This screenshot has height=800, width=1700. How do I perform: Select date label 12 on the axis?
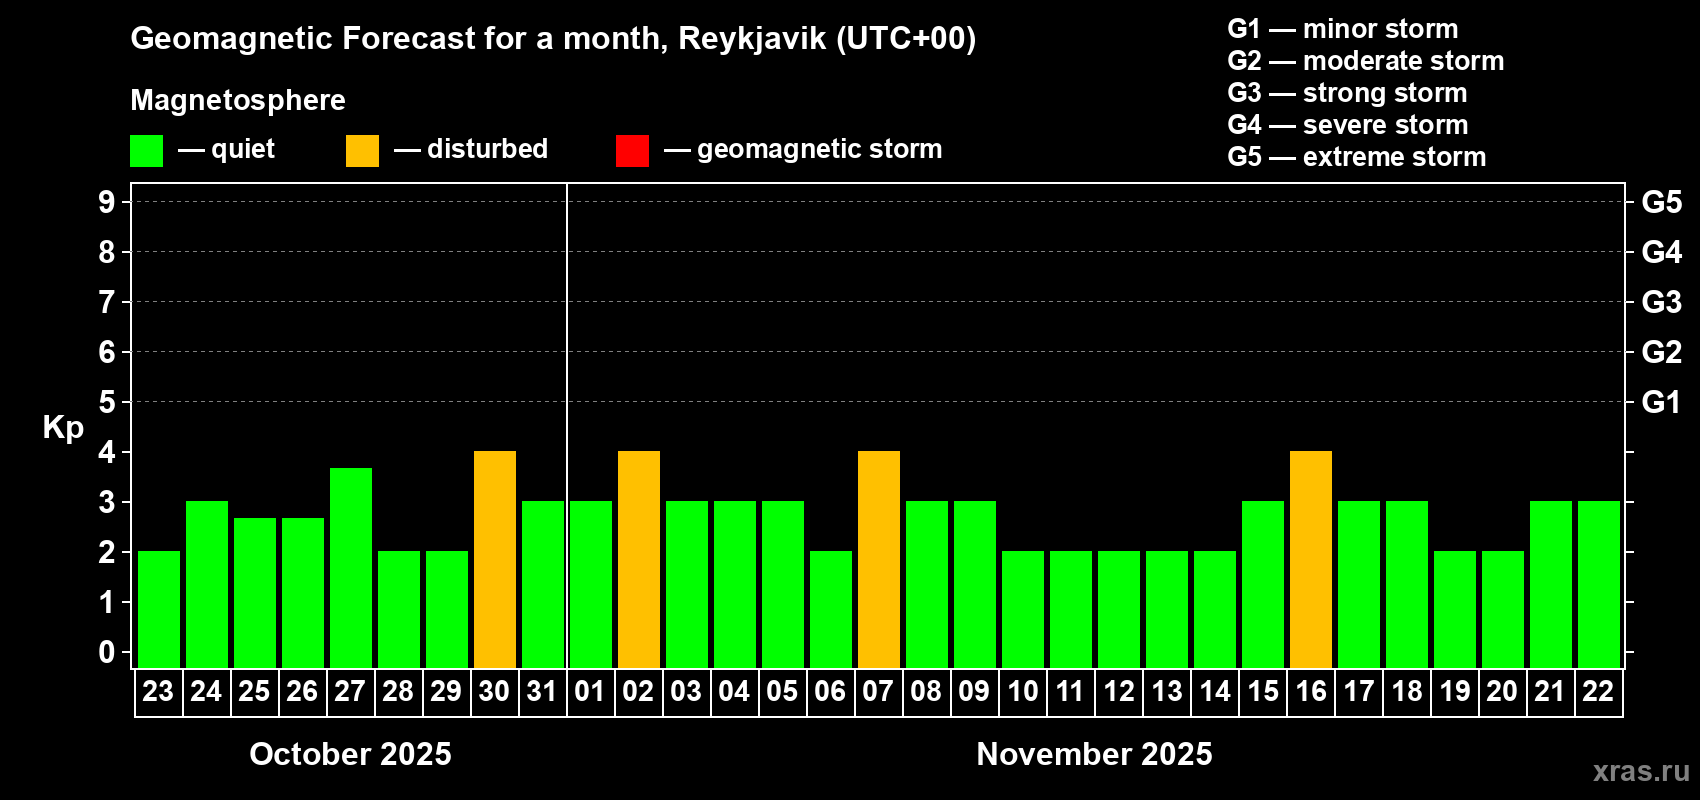[x=1118, y=692]
